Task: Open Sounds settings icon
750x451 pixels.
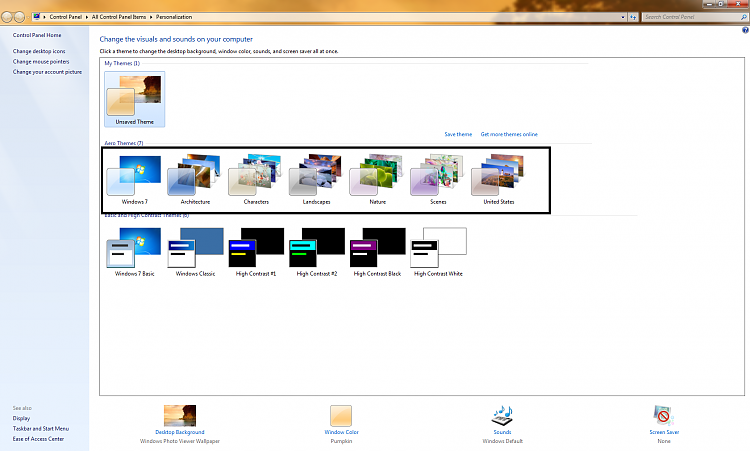Action: [502, 415]
